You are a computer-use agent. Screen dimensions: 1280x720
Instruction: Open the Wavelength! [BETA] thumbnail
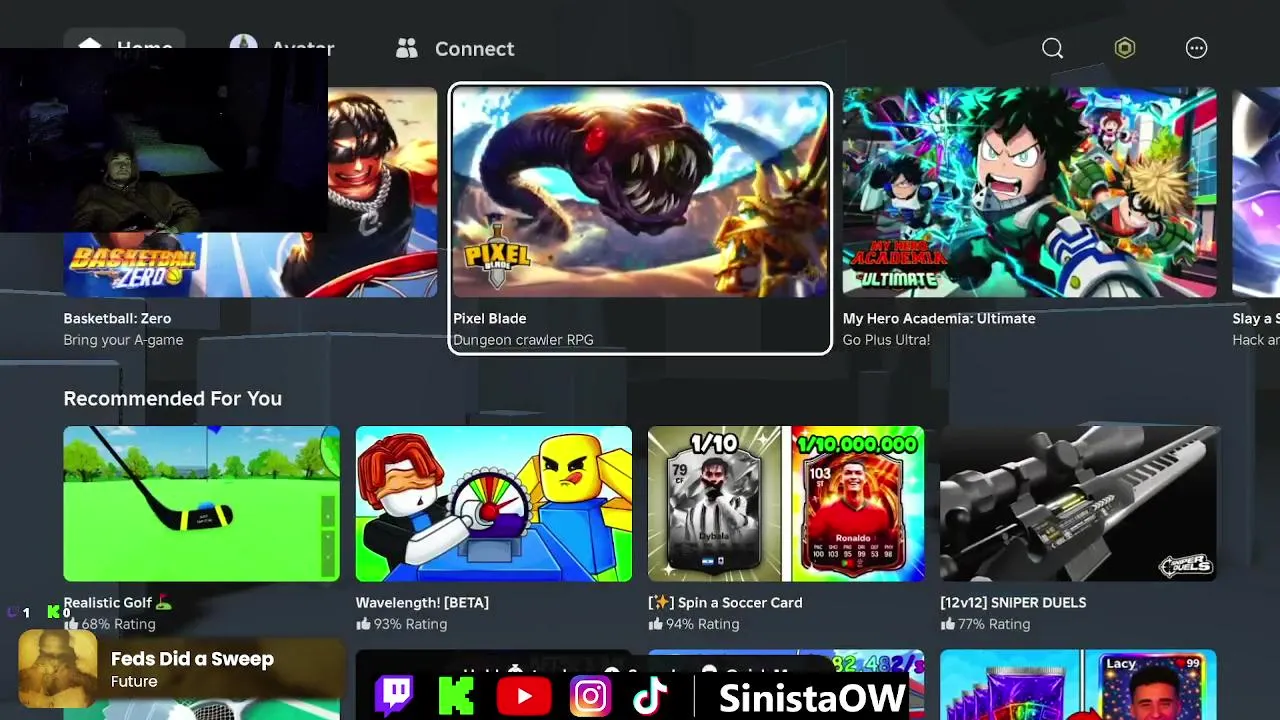point(494,504)
